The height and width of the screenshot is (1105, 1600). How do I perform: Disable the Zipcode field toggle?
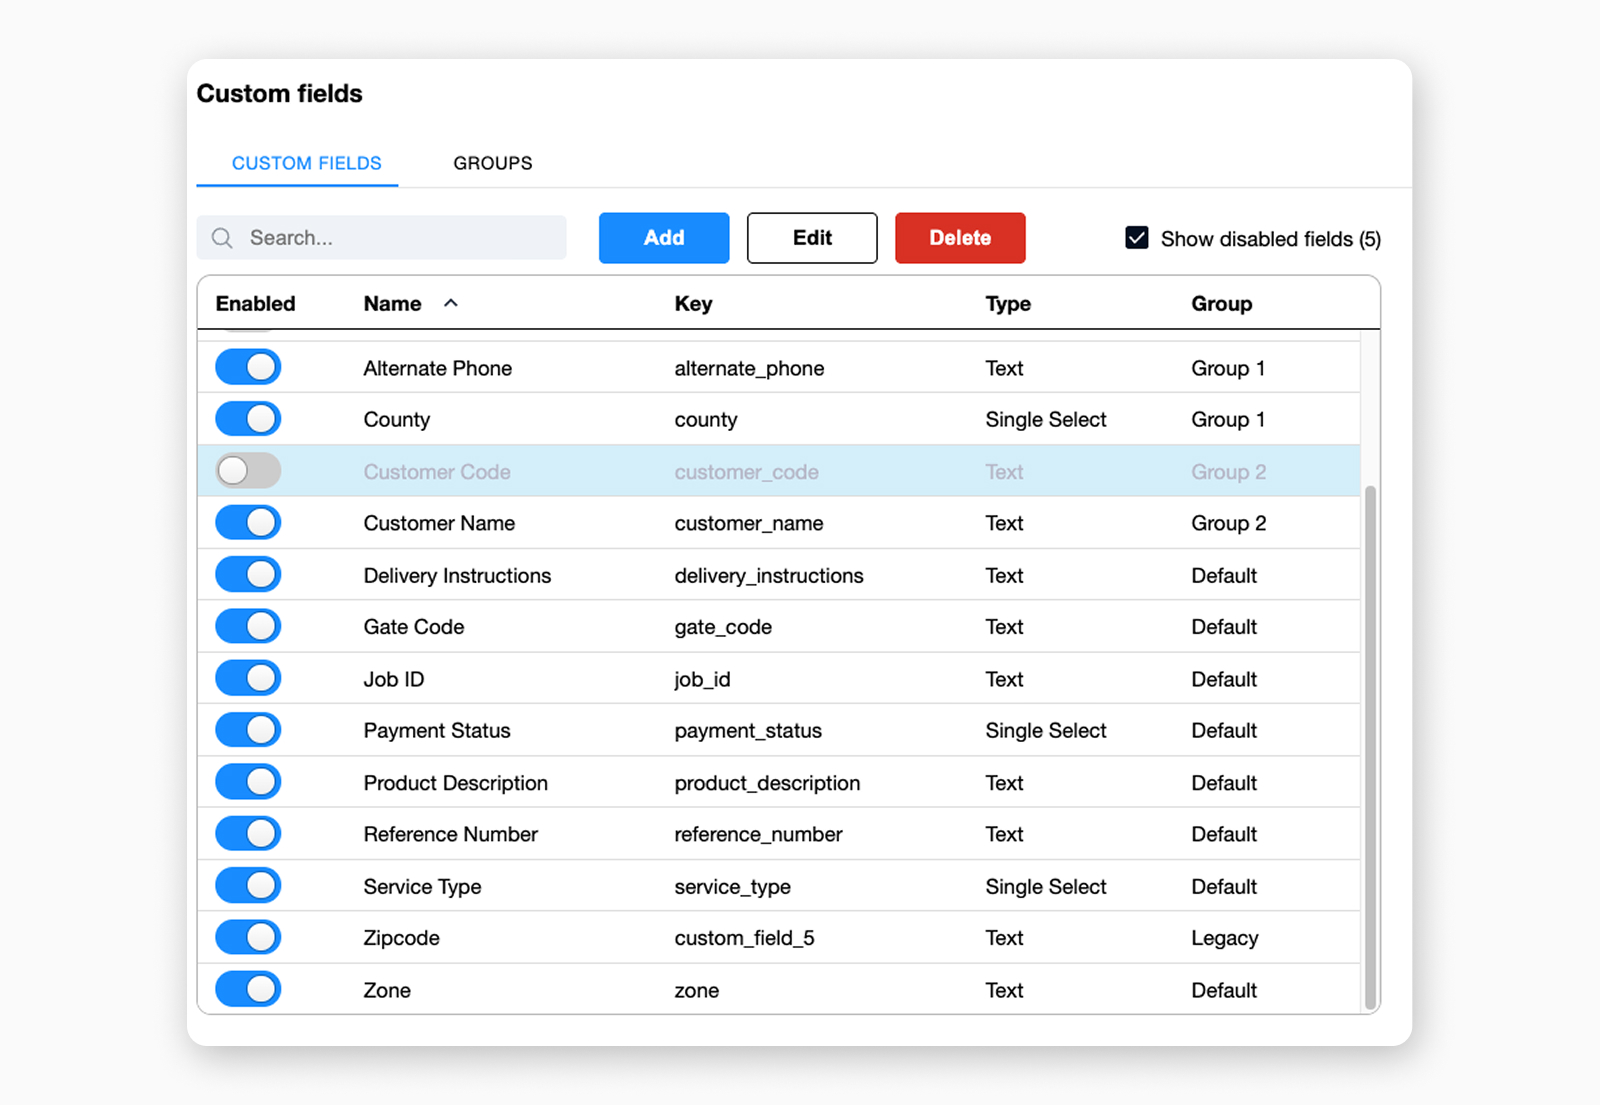[x=247, y=937]
